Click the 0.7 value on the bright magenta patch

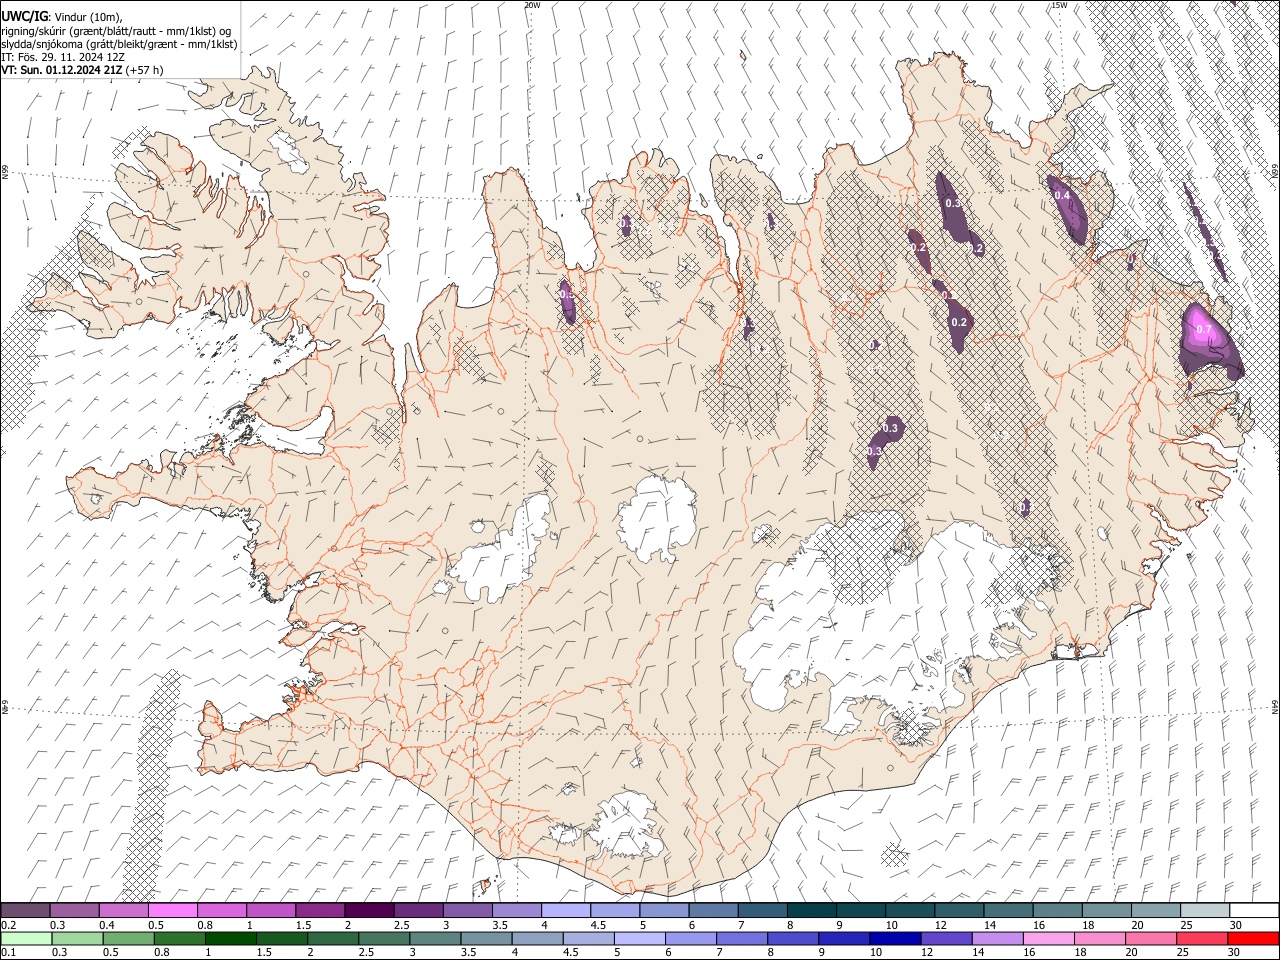click(1204, 330)
